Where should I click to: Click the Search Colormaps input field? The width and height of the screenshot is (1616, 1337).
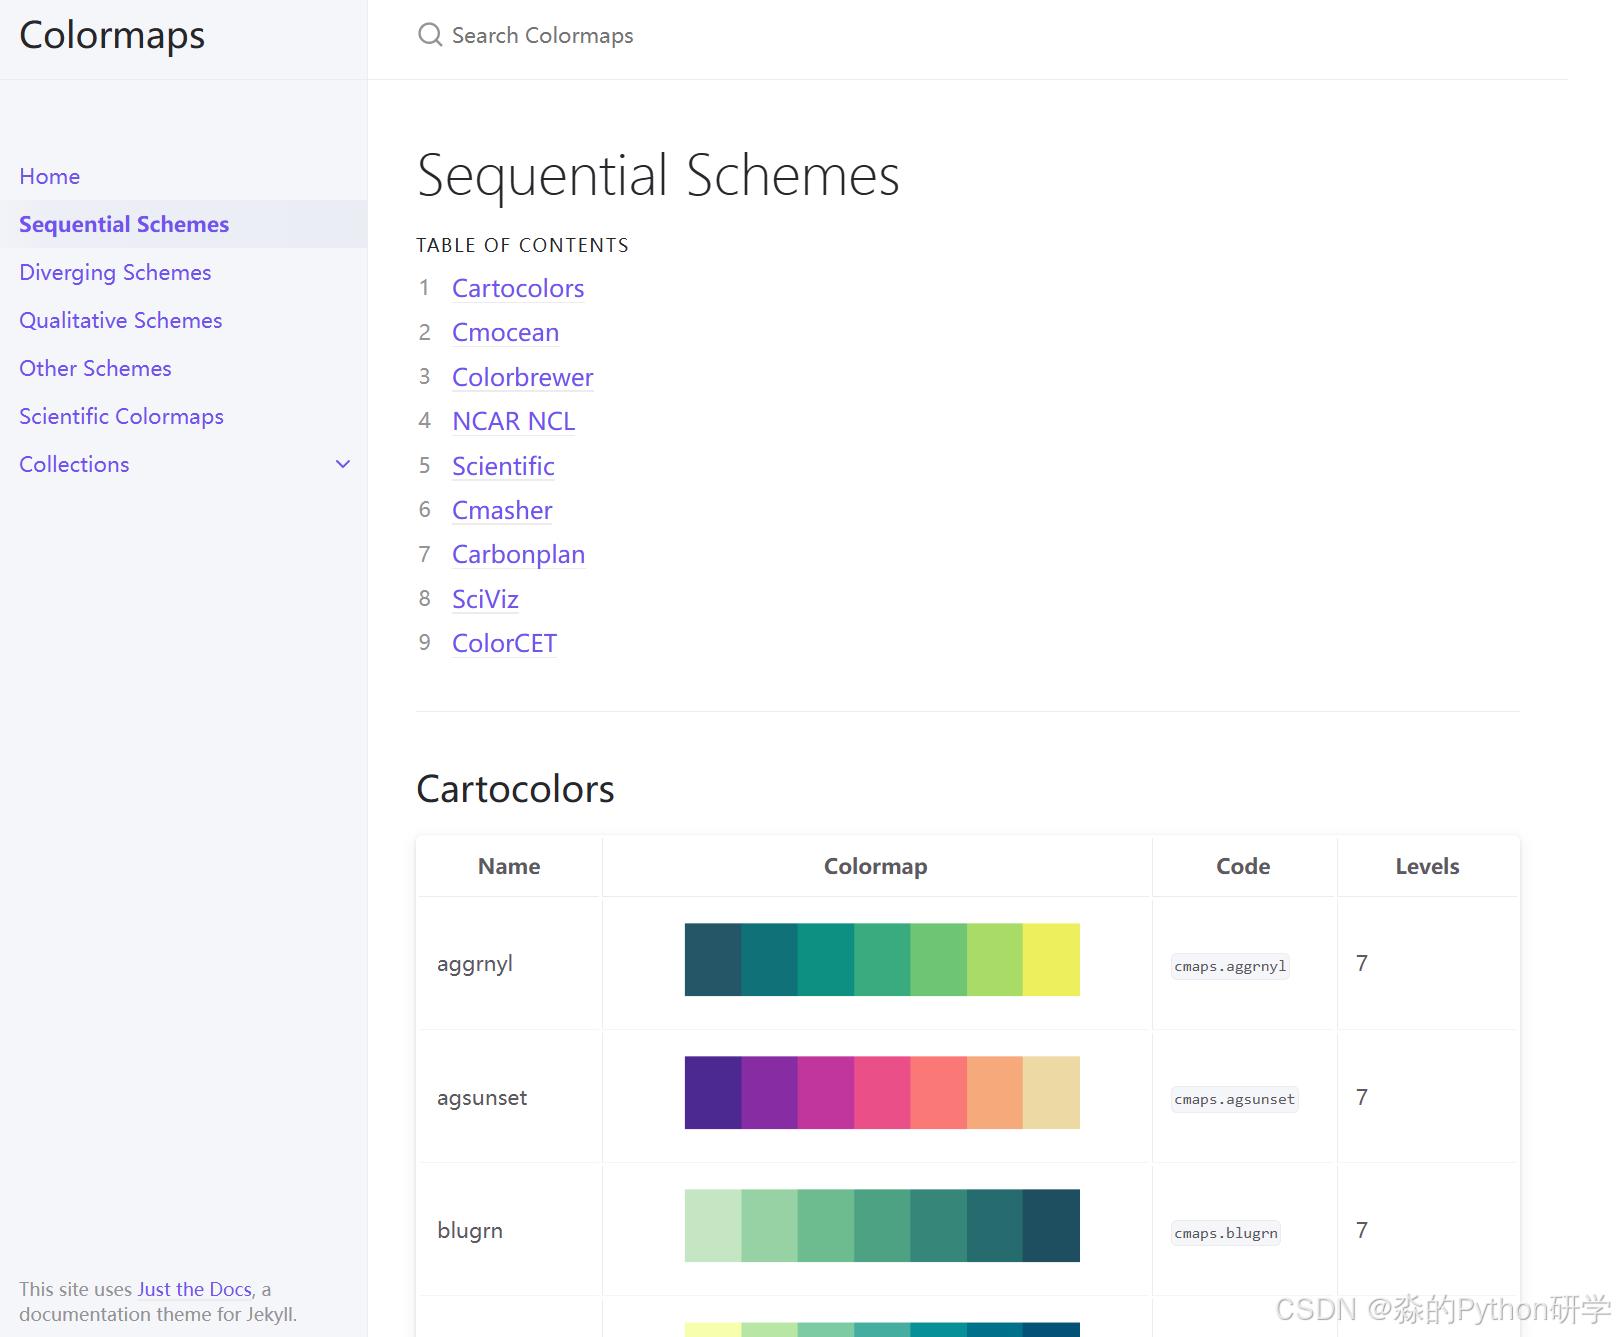pos(700,36)
